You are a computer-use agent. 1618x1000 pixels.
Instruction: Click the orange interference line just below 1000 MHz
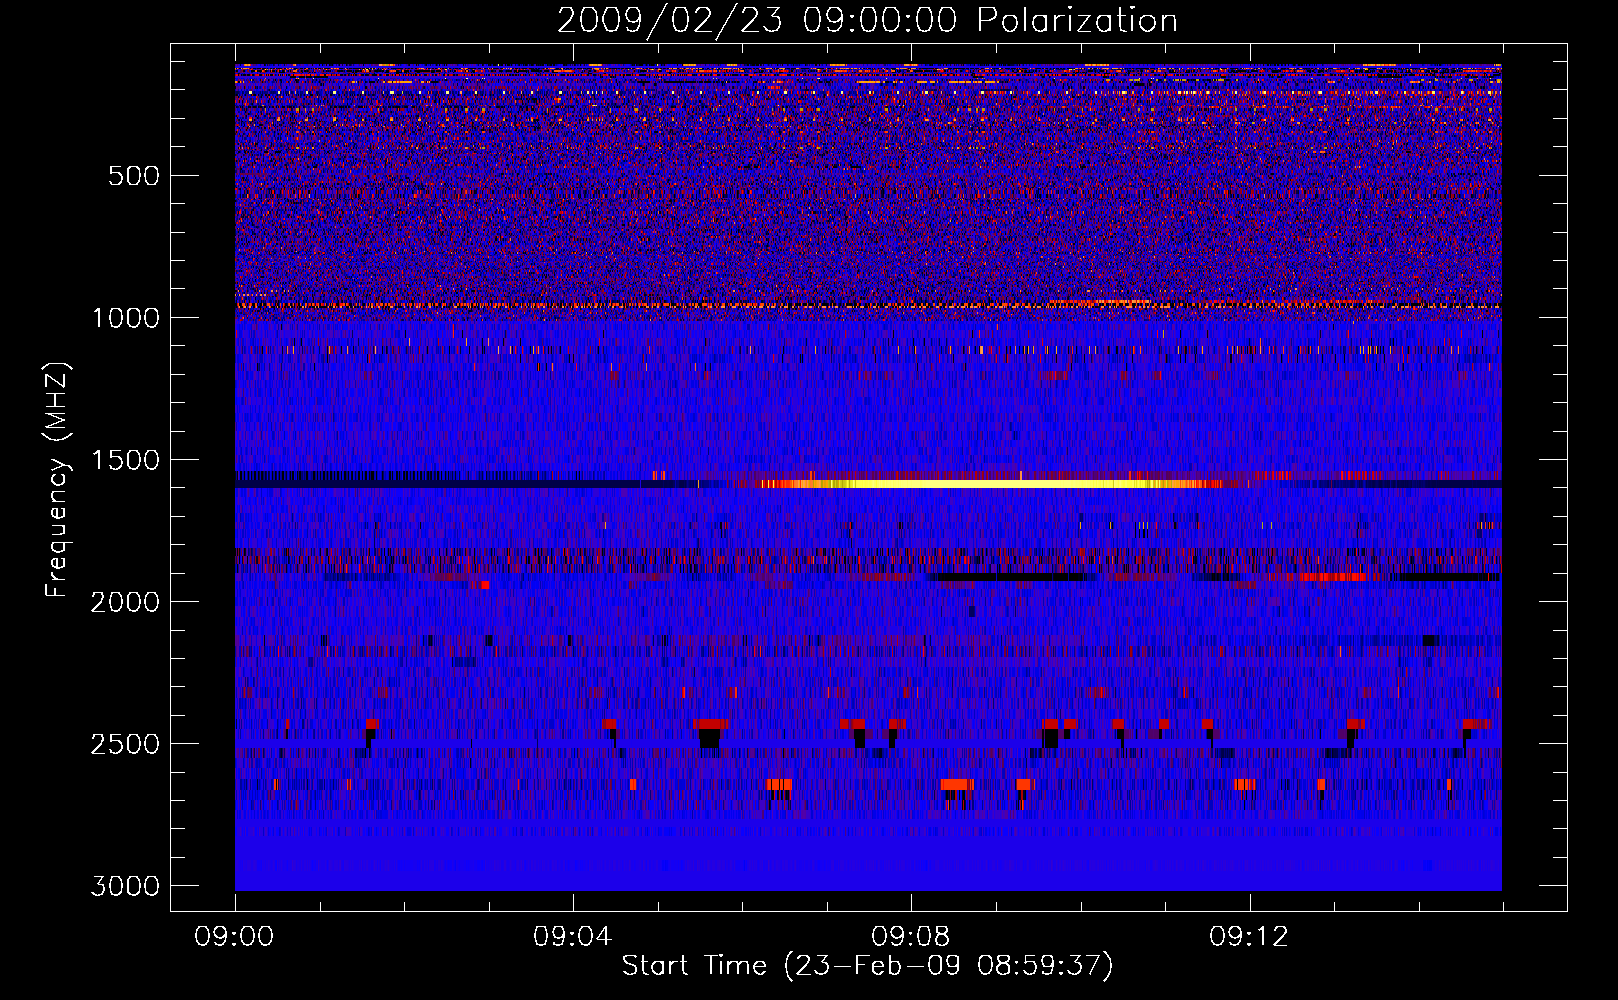pos(867,304)
